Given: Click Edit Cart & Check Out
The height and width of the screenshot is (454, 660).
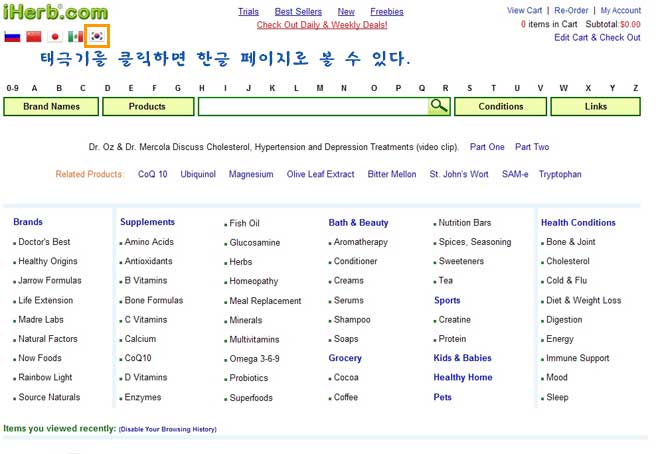Looking at the screenshot, I should pos(597,38).
